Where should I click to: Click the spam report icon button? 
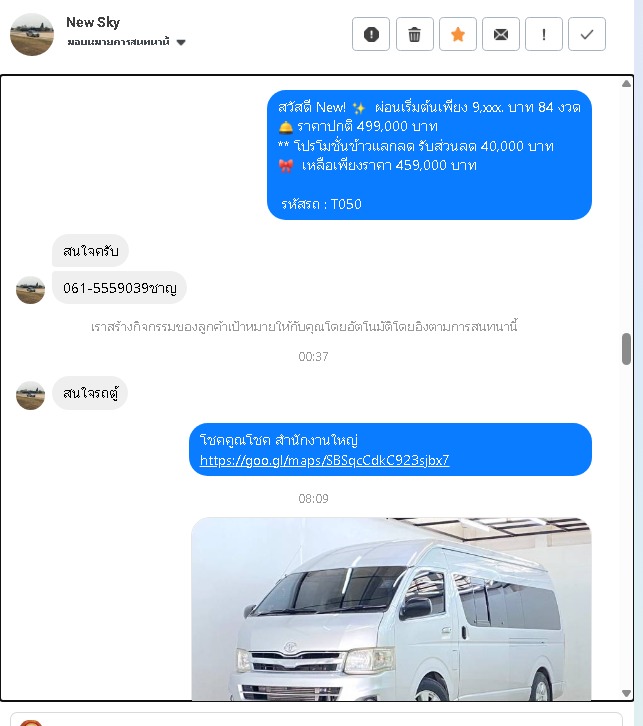[371, 34]
